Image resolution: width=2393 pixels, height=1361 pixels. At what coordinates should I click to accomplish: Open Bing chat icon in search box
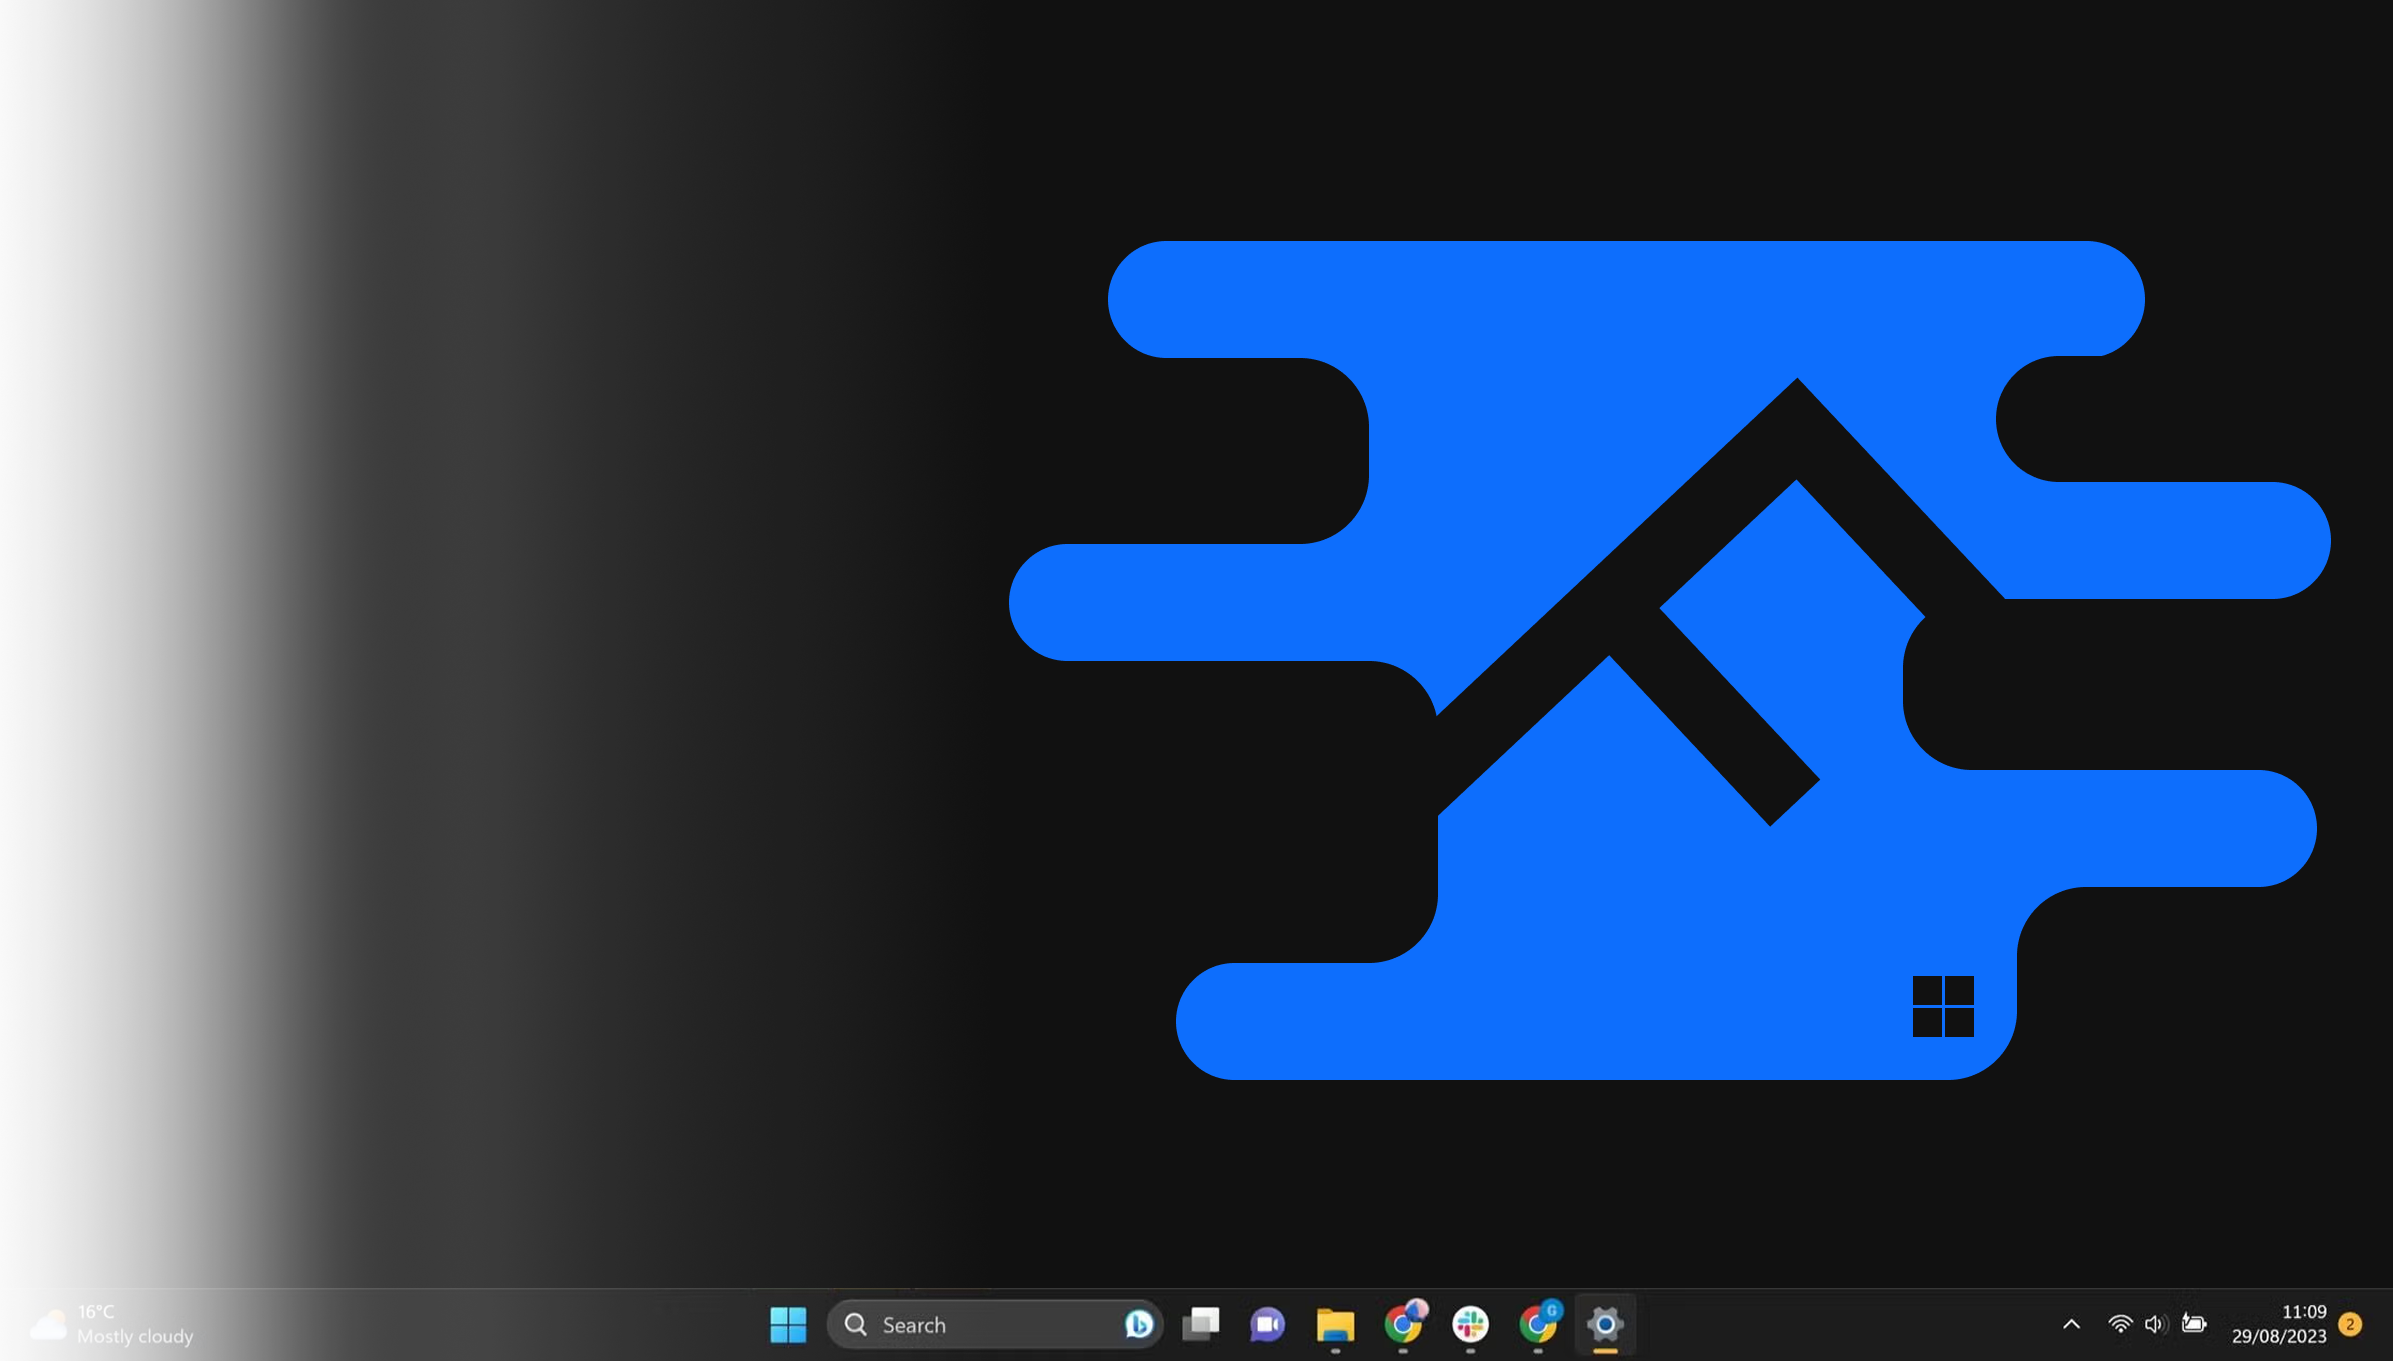point(1138,1324)
